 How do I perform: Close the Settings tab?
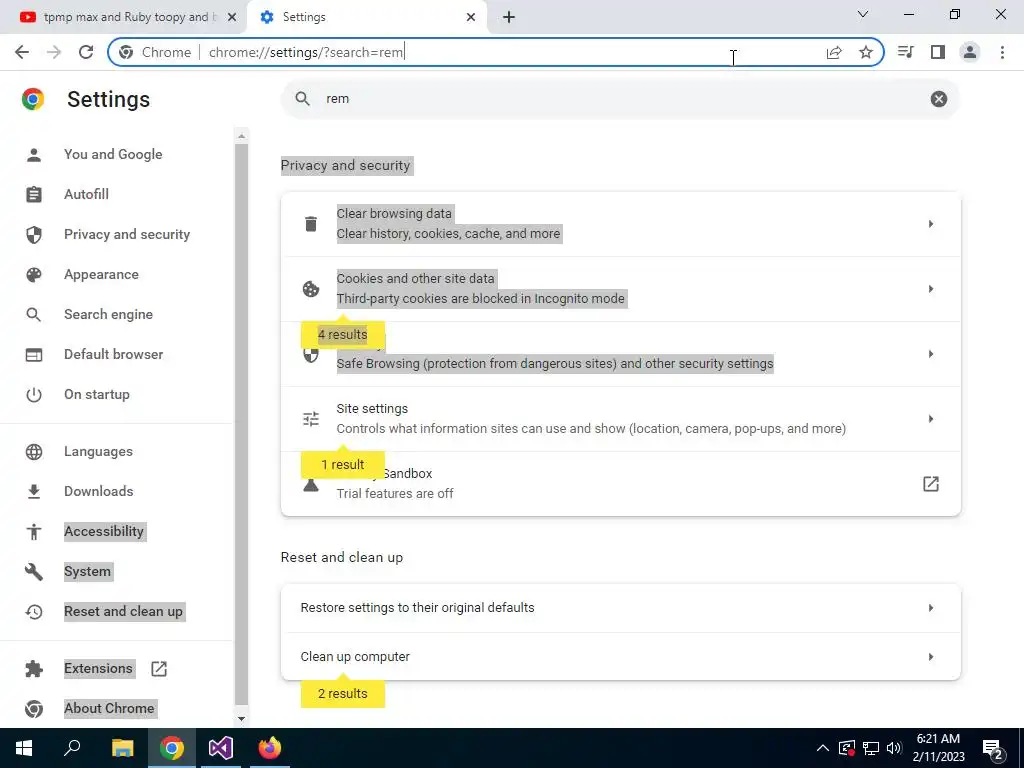pos(471,17)
